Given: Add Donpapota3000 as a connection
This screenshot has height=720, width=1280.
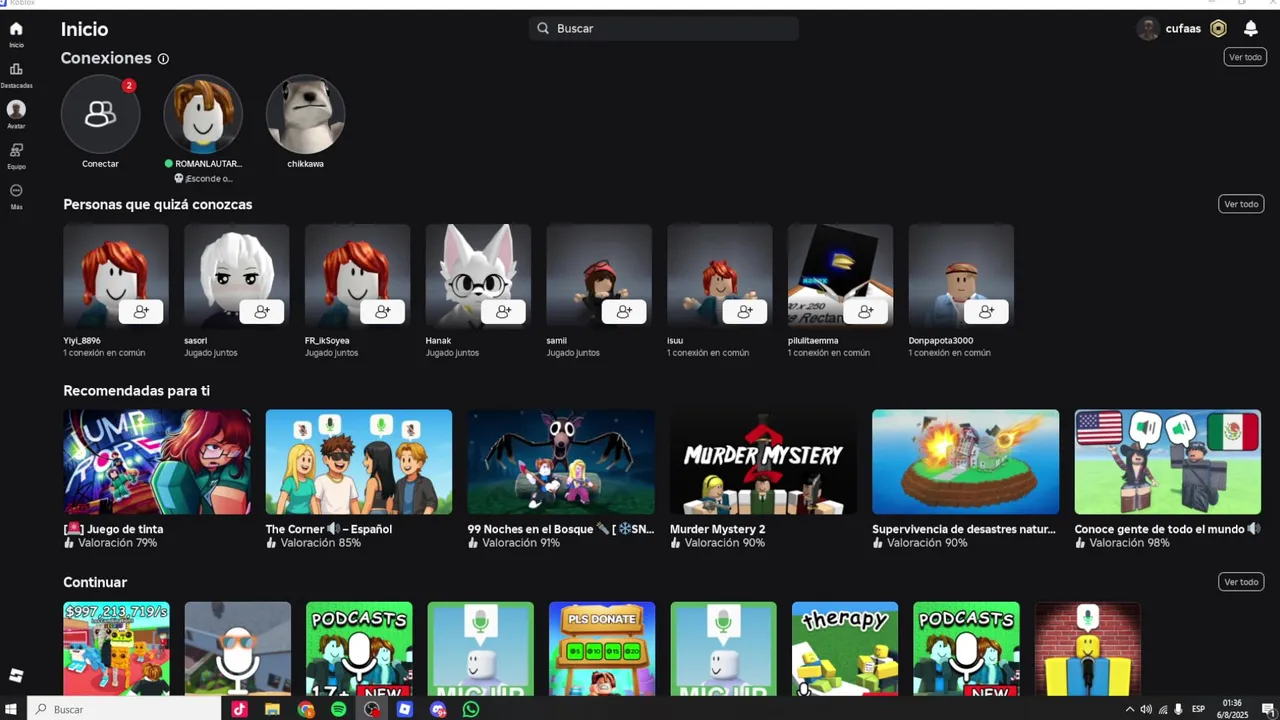Looking at the screenshot, I should (x=986, y=312).
